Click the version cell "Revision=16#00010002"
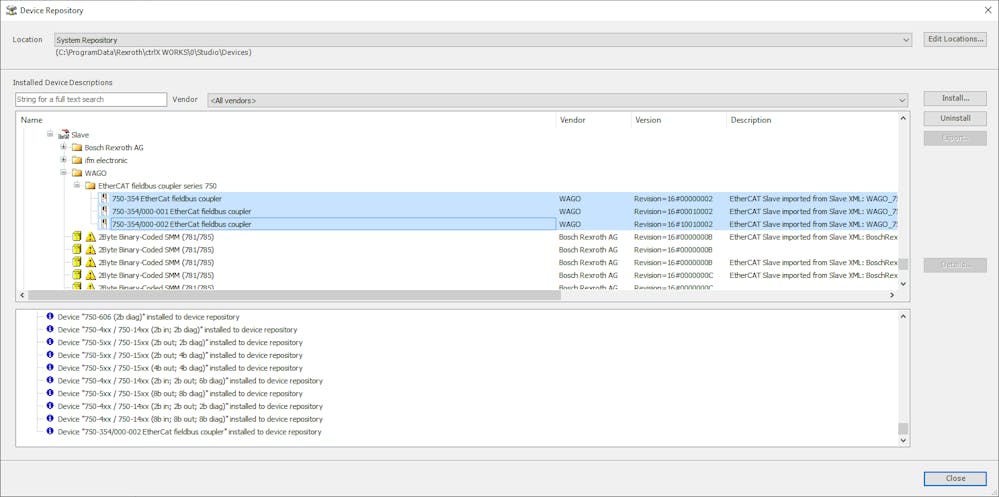 (x=673, y=212)
